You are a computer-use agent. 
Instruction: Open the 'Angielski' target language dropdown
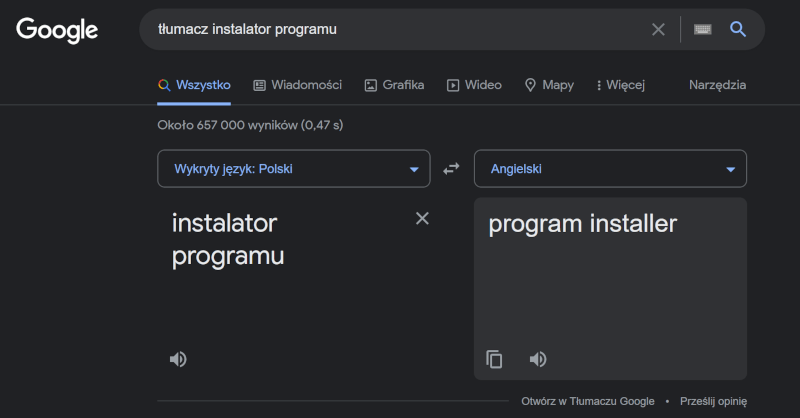[610, 169]
